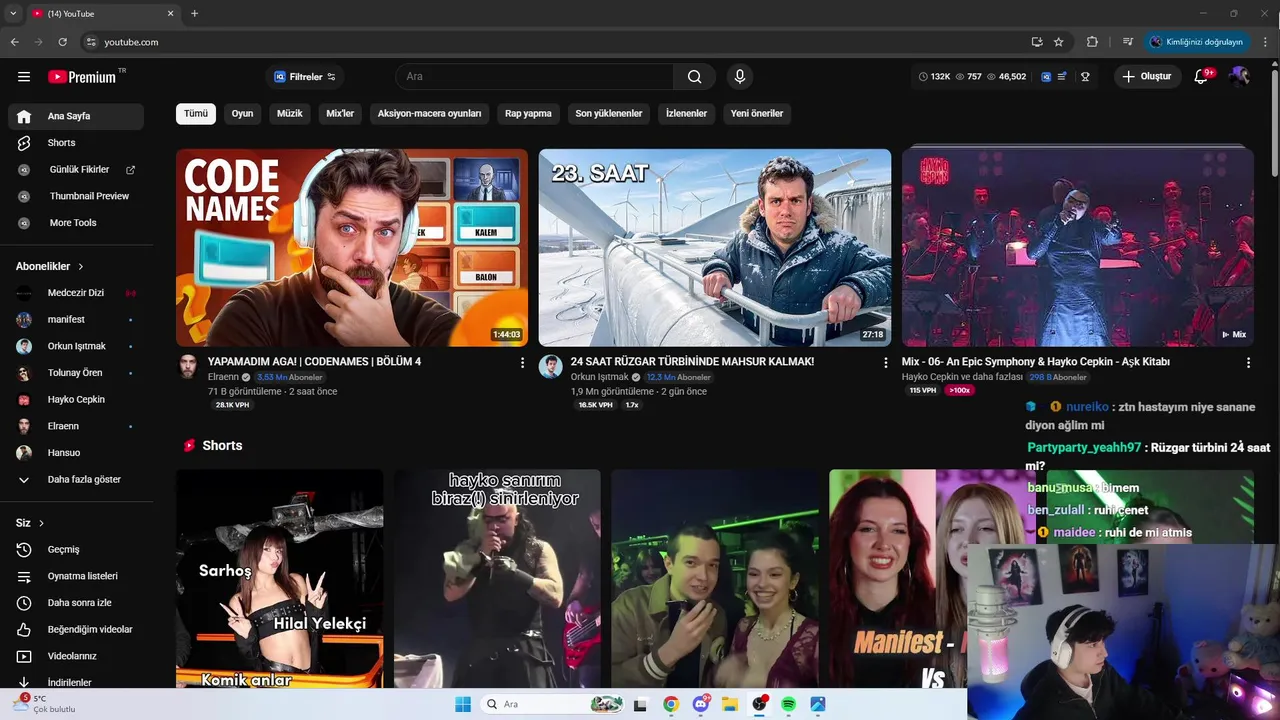The height and width of the screenshot is (720, 1280).
Task: Open the account avatar menu
Action: pyautogui.click(x=1240, y=77)
